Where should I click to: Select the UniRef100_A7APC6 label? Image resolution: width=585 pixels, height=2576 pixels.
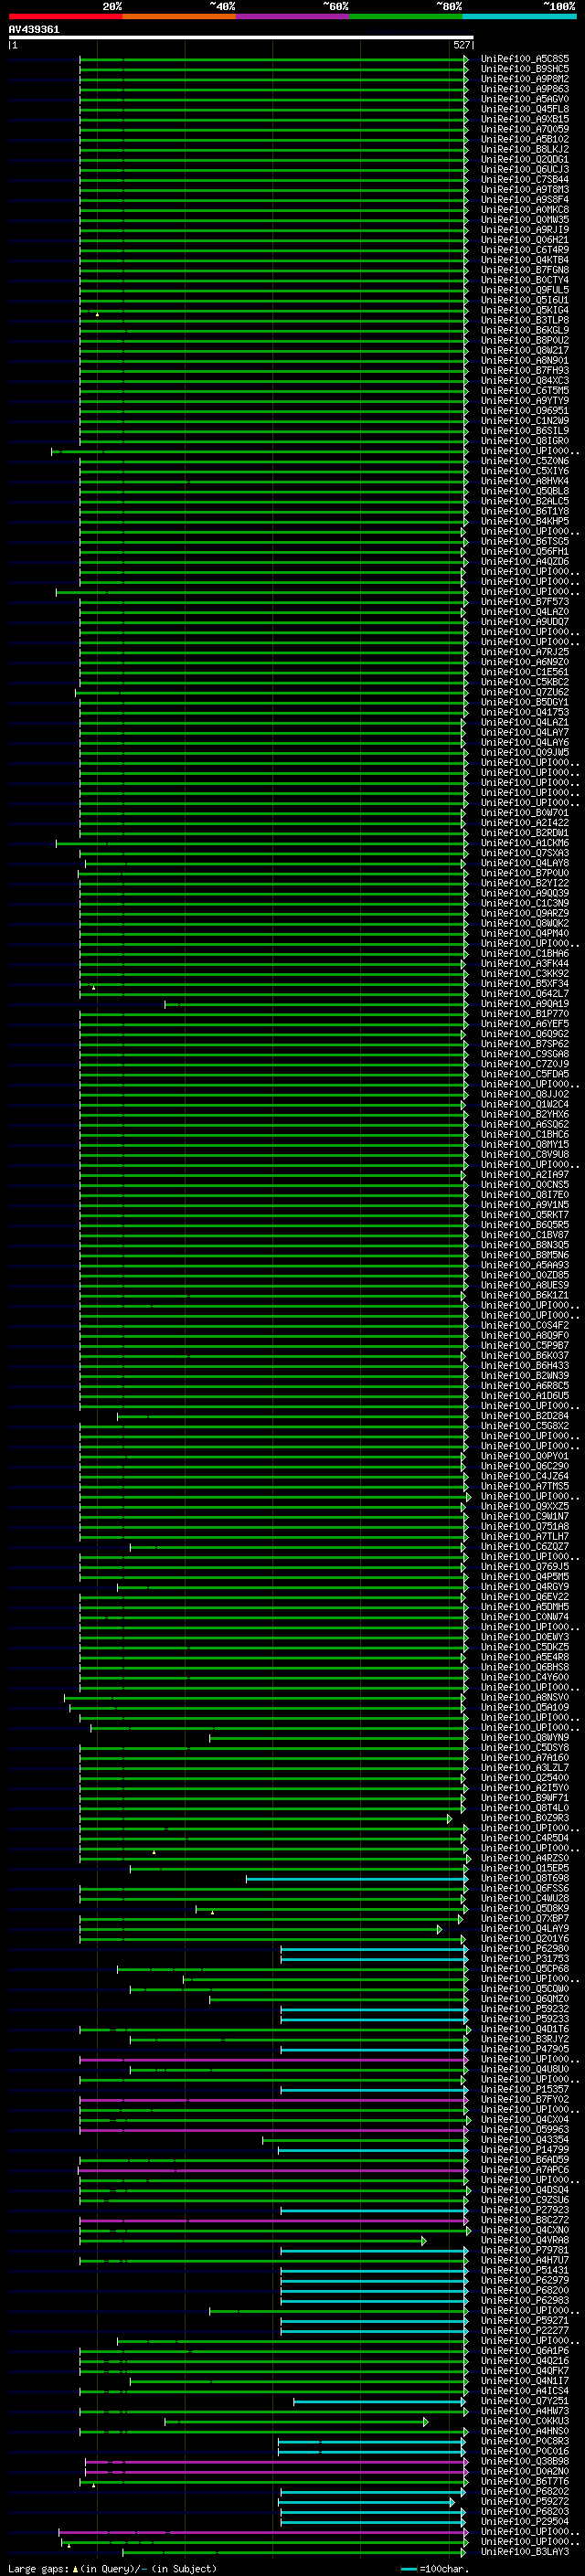[525, 2169]
